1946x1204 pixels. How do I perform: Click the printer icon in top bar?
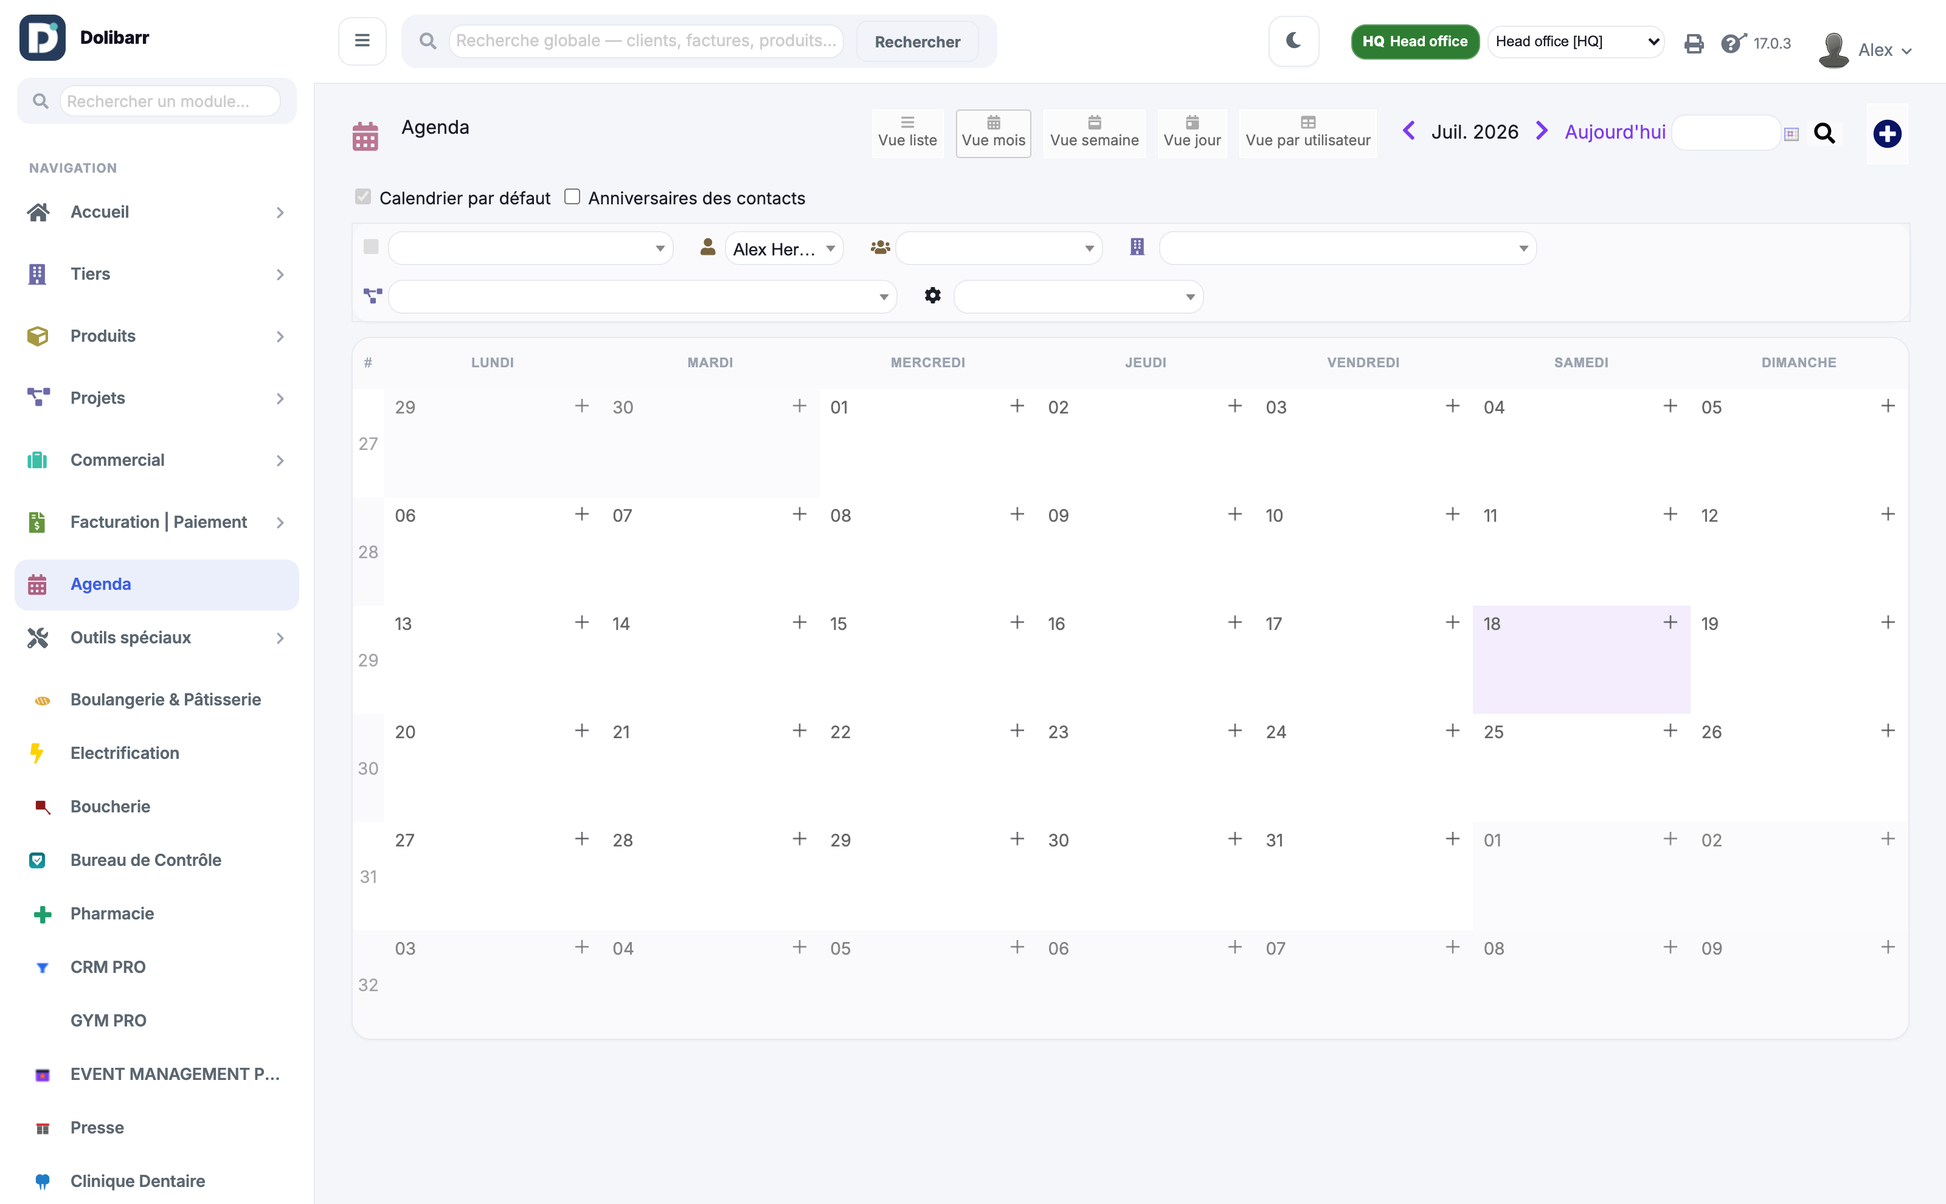pos(1693,43)
